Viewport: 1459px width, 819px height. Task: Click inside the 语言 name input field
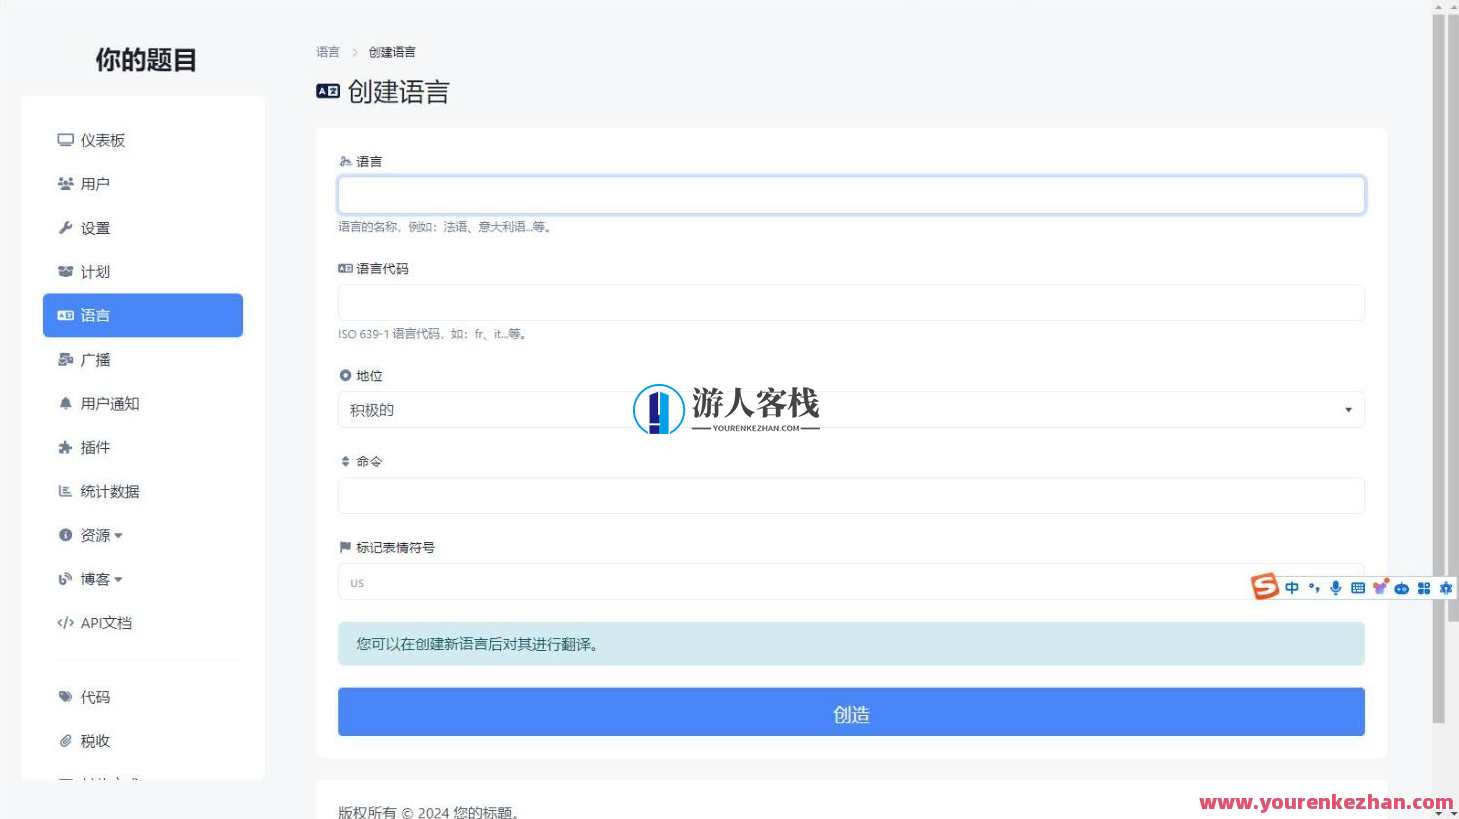click(x=851, y=194)
